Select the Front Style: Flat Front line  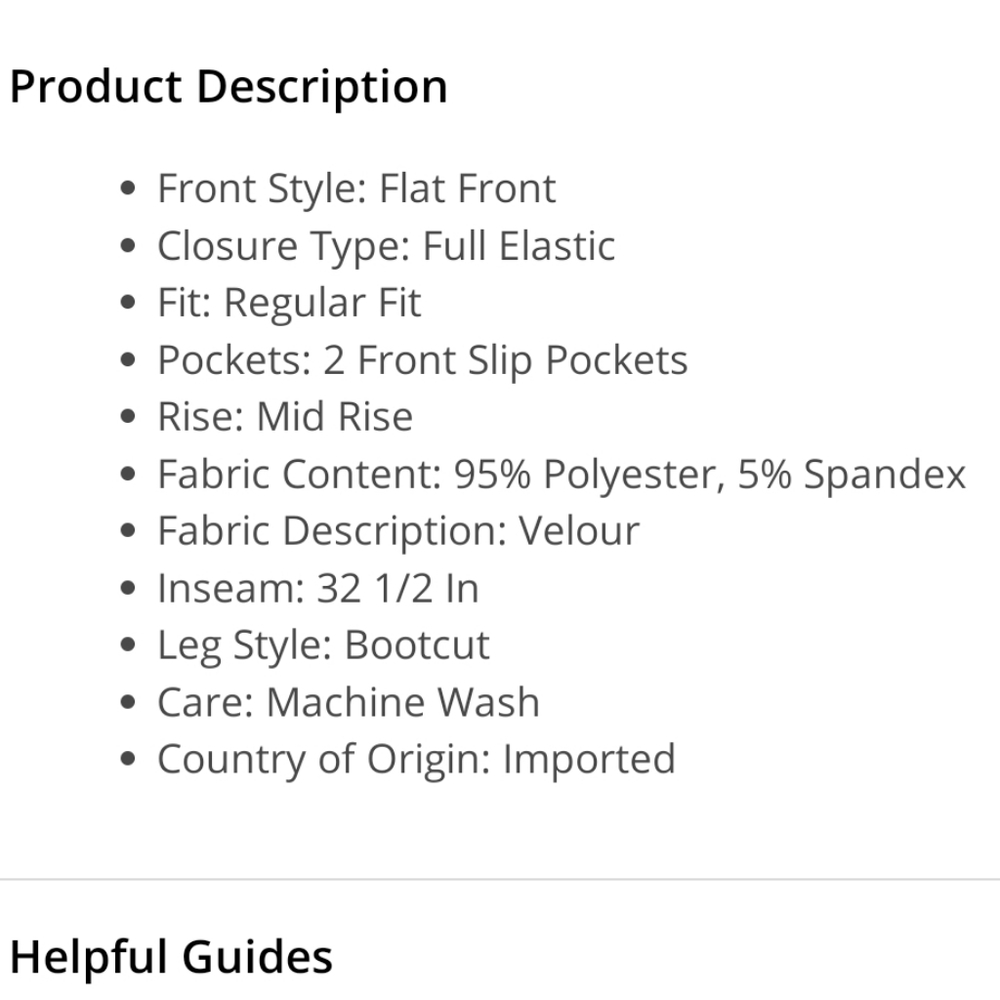point(357,189)
